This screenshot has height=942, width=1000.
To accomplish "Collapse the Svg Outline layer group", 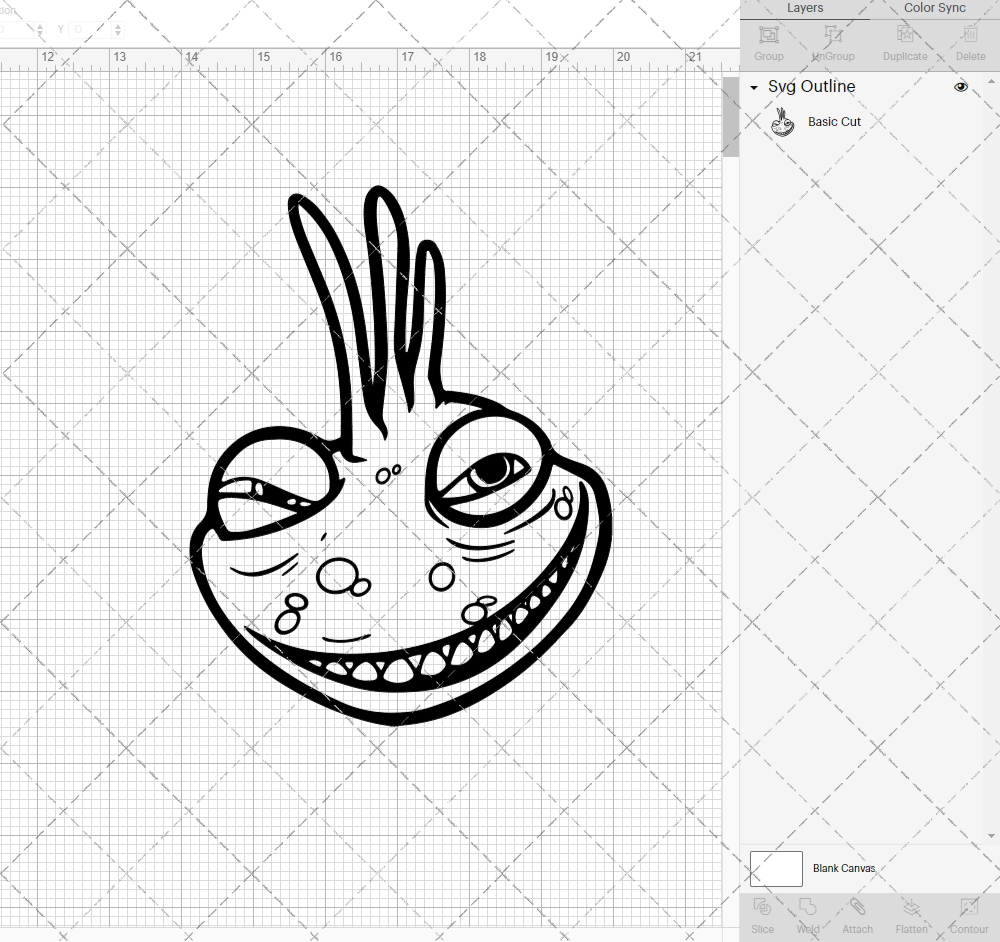I will pyautogui.click(x=753, y=87).
